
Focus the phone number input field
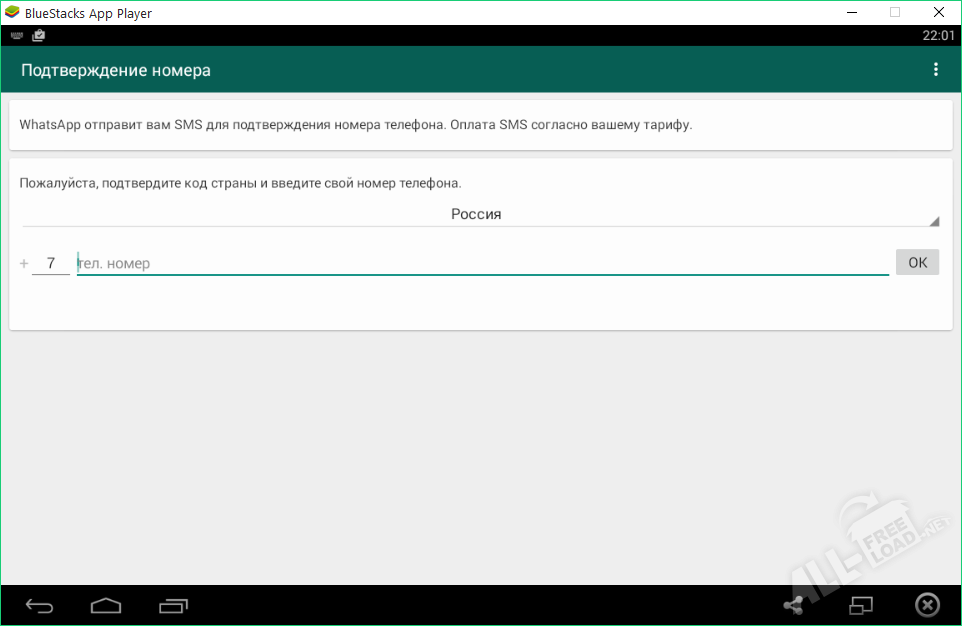pyautogui.click(x=482, y=264)
